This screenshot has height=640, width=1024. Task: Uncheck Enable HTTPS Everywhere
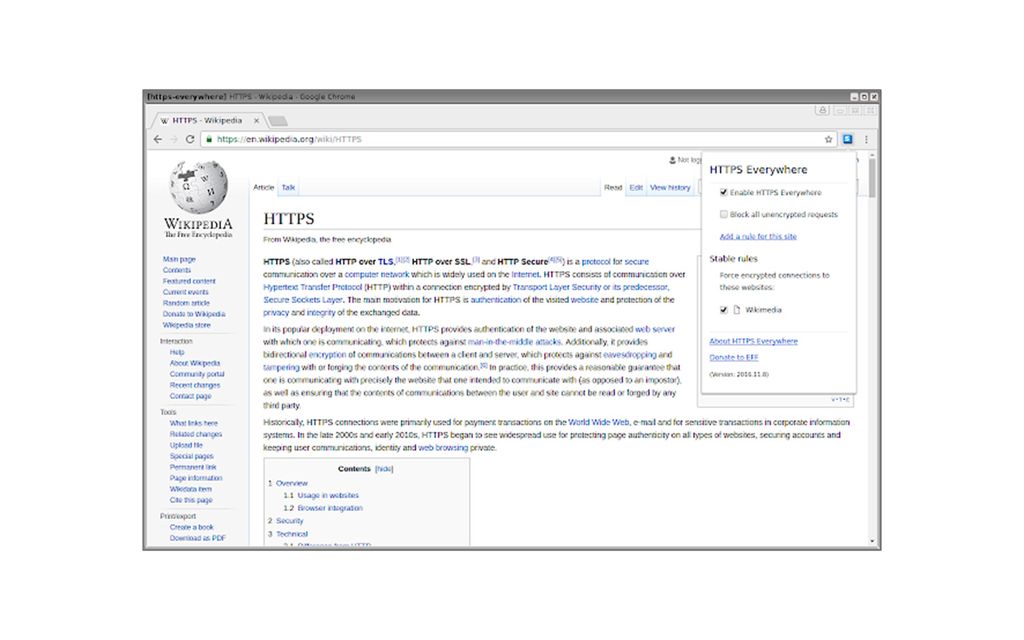(x=723, y=192)
